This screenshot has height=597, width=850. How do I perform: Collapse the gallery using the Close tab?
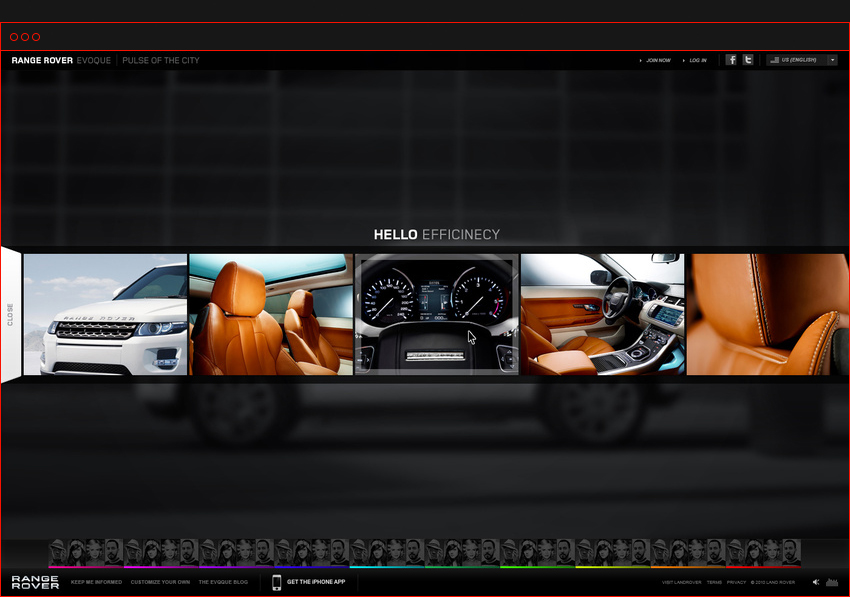(11, 315)
